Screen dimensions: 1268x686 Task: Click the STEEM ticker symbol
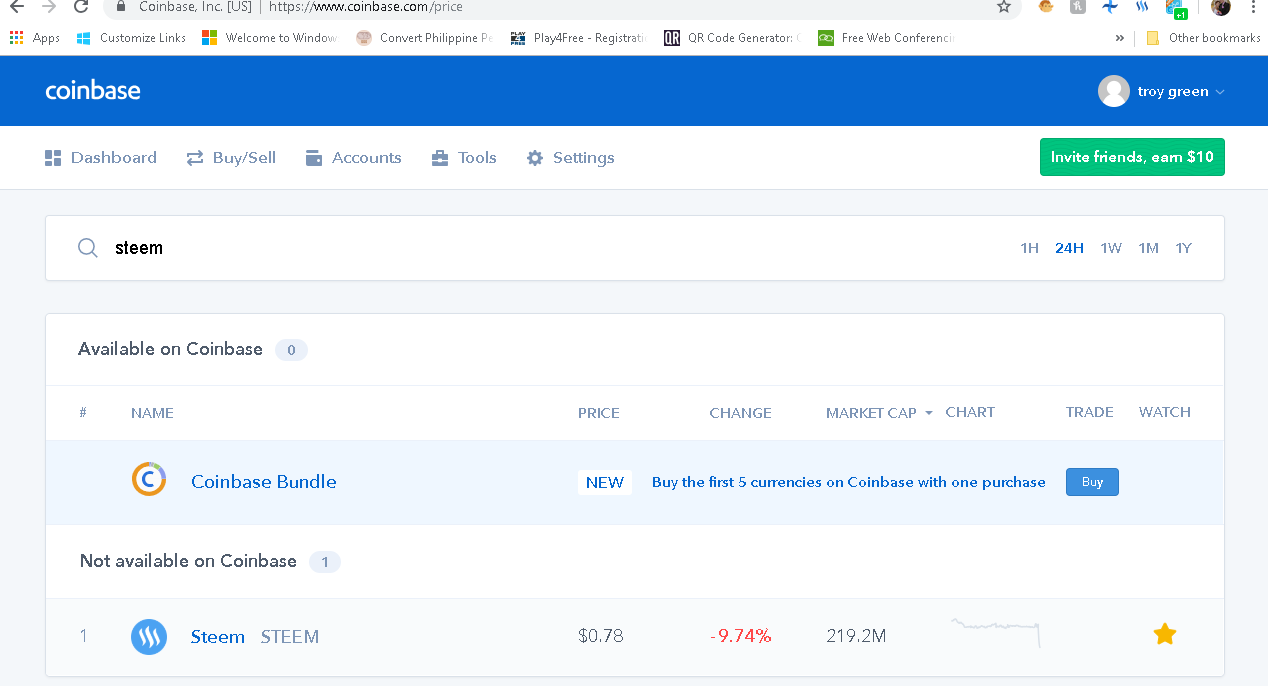[290, 637]
